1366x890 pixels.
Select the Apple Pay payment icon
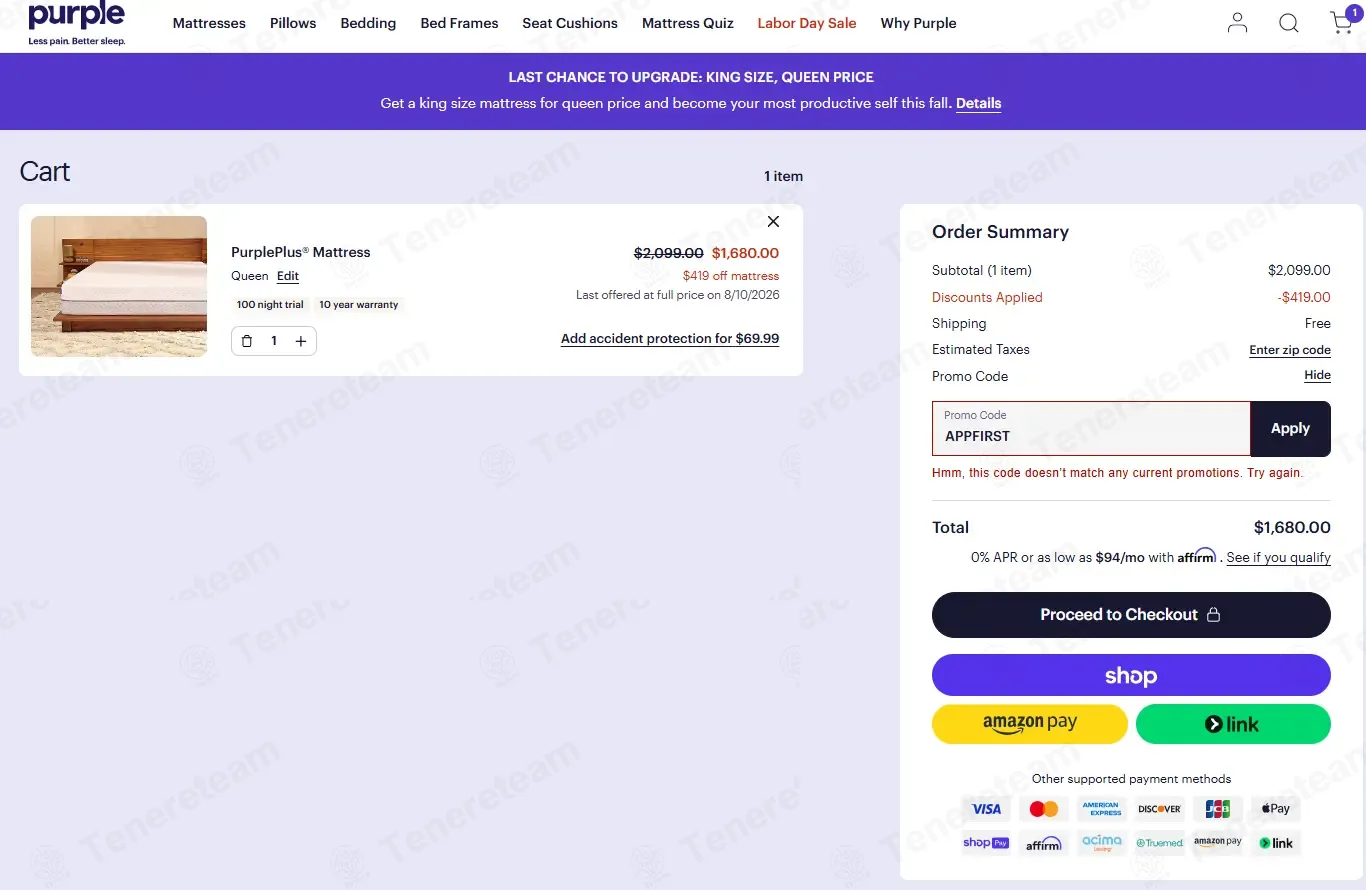point(1275,809)
